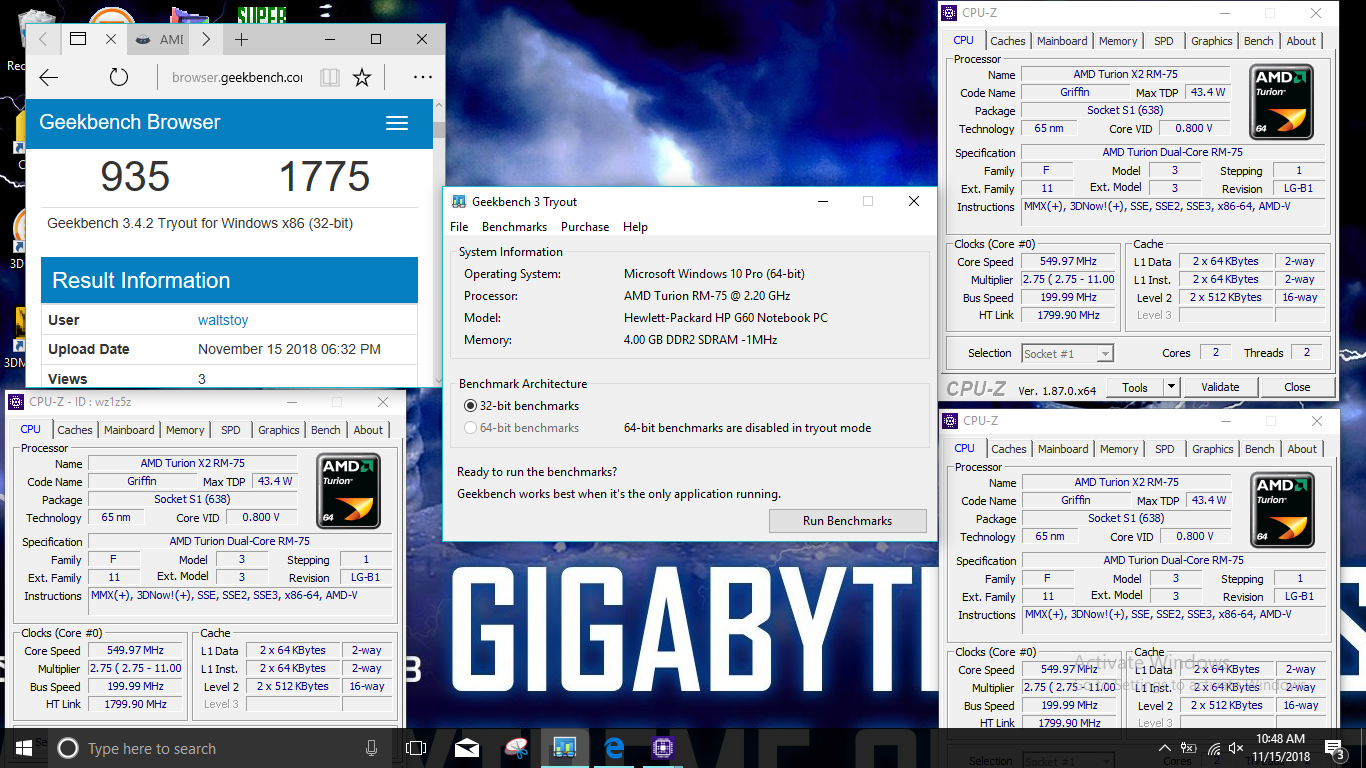Screen dimensions: 1366x768
Task: Select 32-bit benchmarks radio button
Action: 471,406
